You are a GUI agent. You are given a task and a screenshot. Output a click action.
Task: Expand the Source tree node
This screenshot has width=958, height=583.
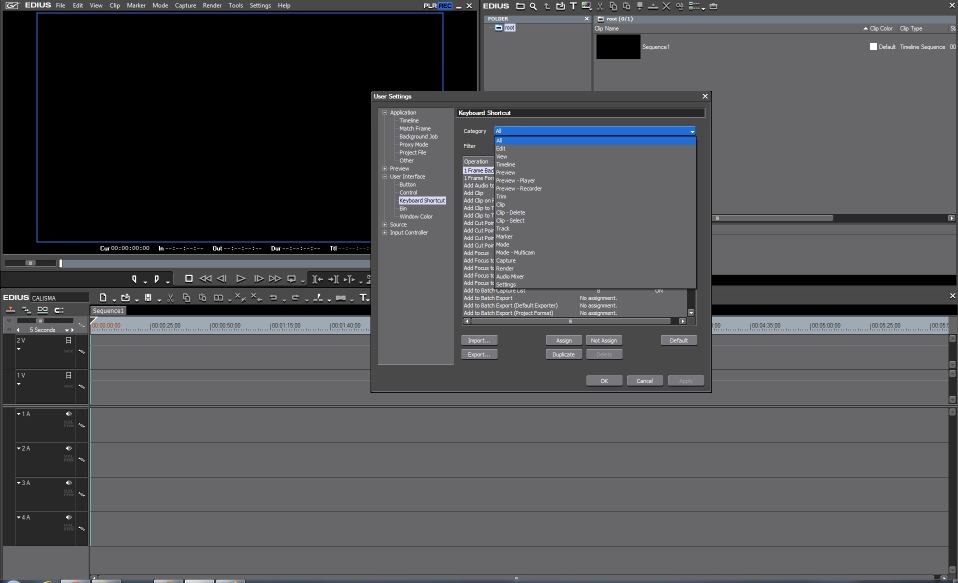tap(385, 225)
